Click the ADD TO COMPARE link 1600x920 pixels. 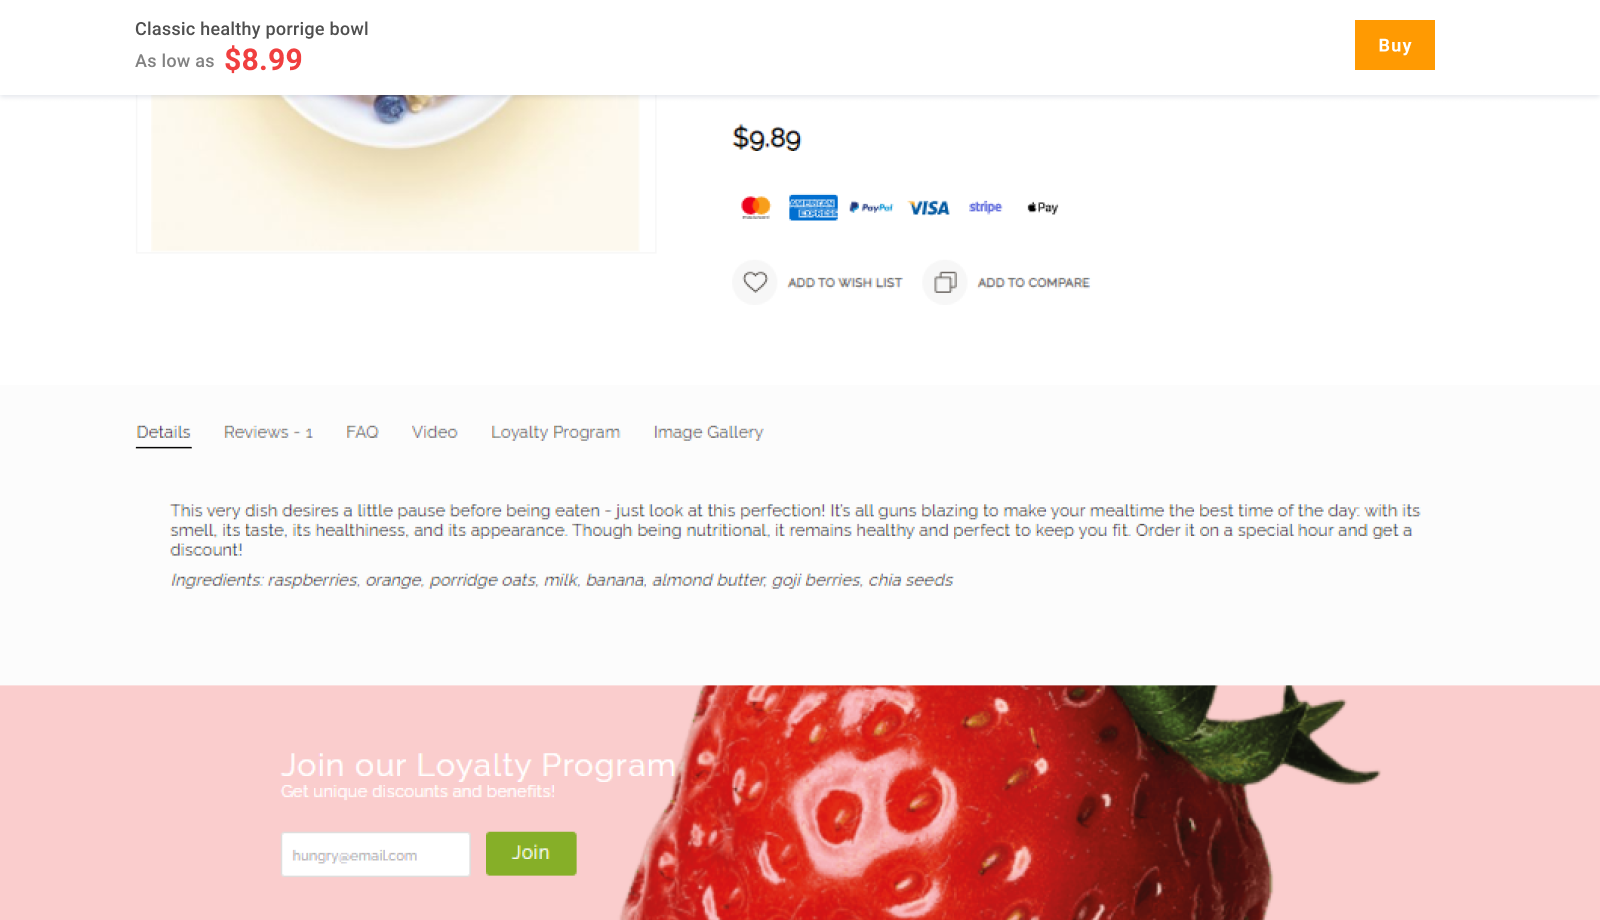coord(1034,283)
